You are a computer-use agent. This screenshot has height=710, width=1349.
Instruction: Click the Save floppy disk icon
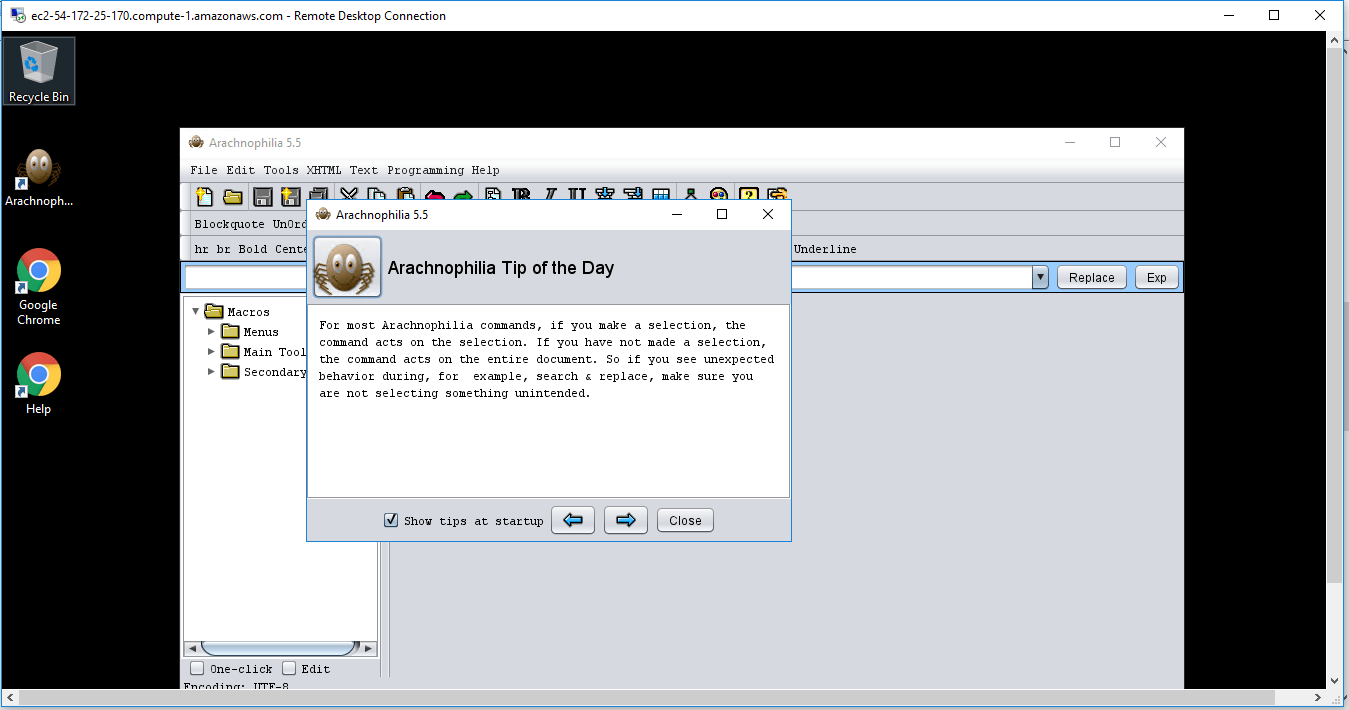(263, 197)
